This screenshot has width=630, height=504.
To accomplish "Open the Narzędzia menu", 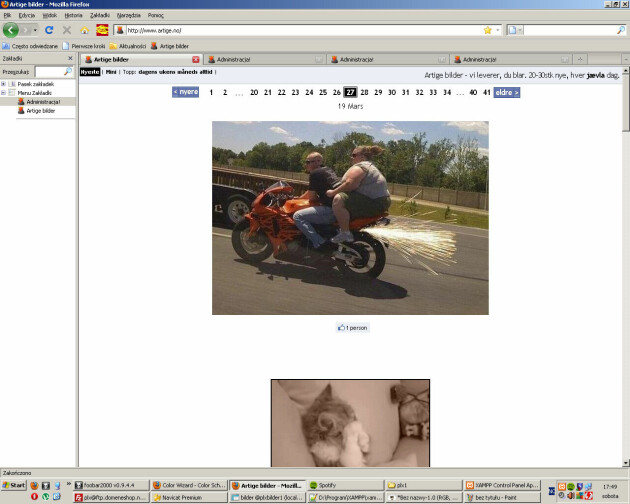I will click(x=129, y=15).
